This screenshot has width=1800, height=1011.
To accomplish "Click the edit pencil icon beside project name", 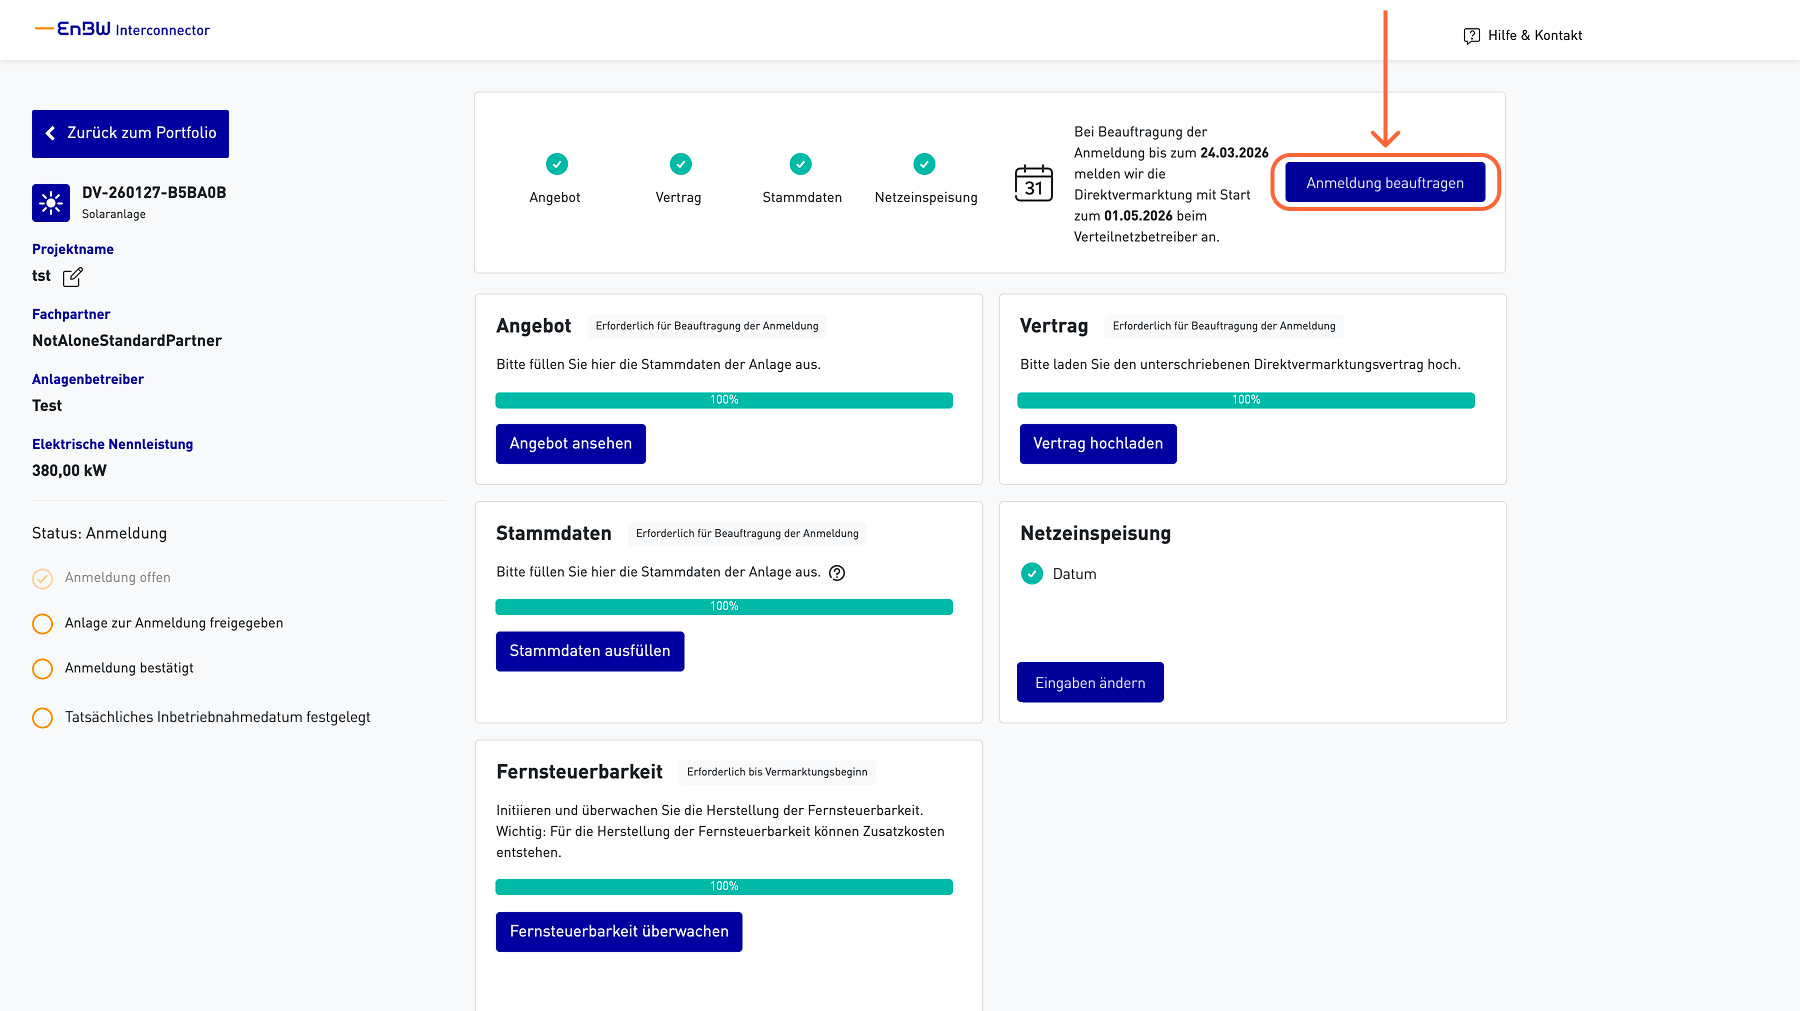I will coord(73,277).
